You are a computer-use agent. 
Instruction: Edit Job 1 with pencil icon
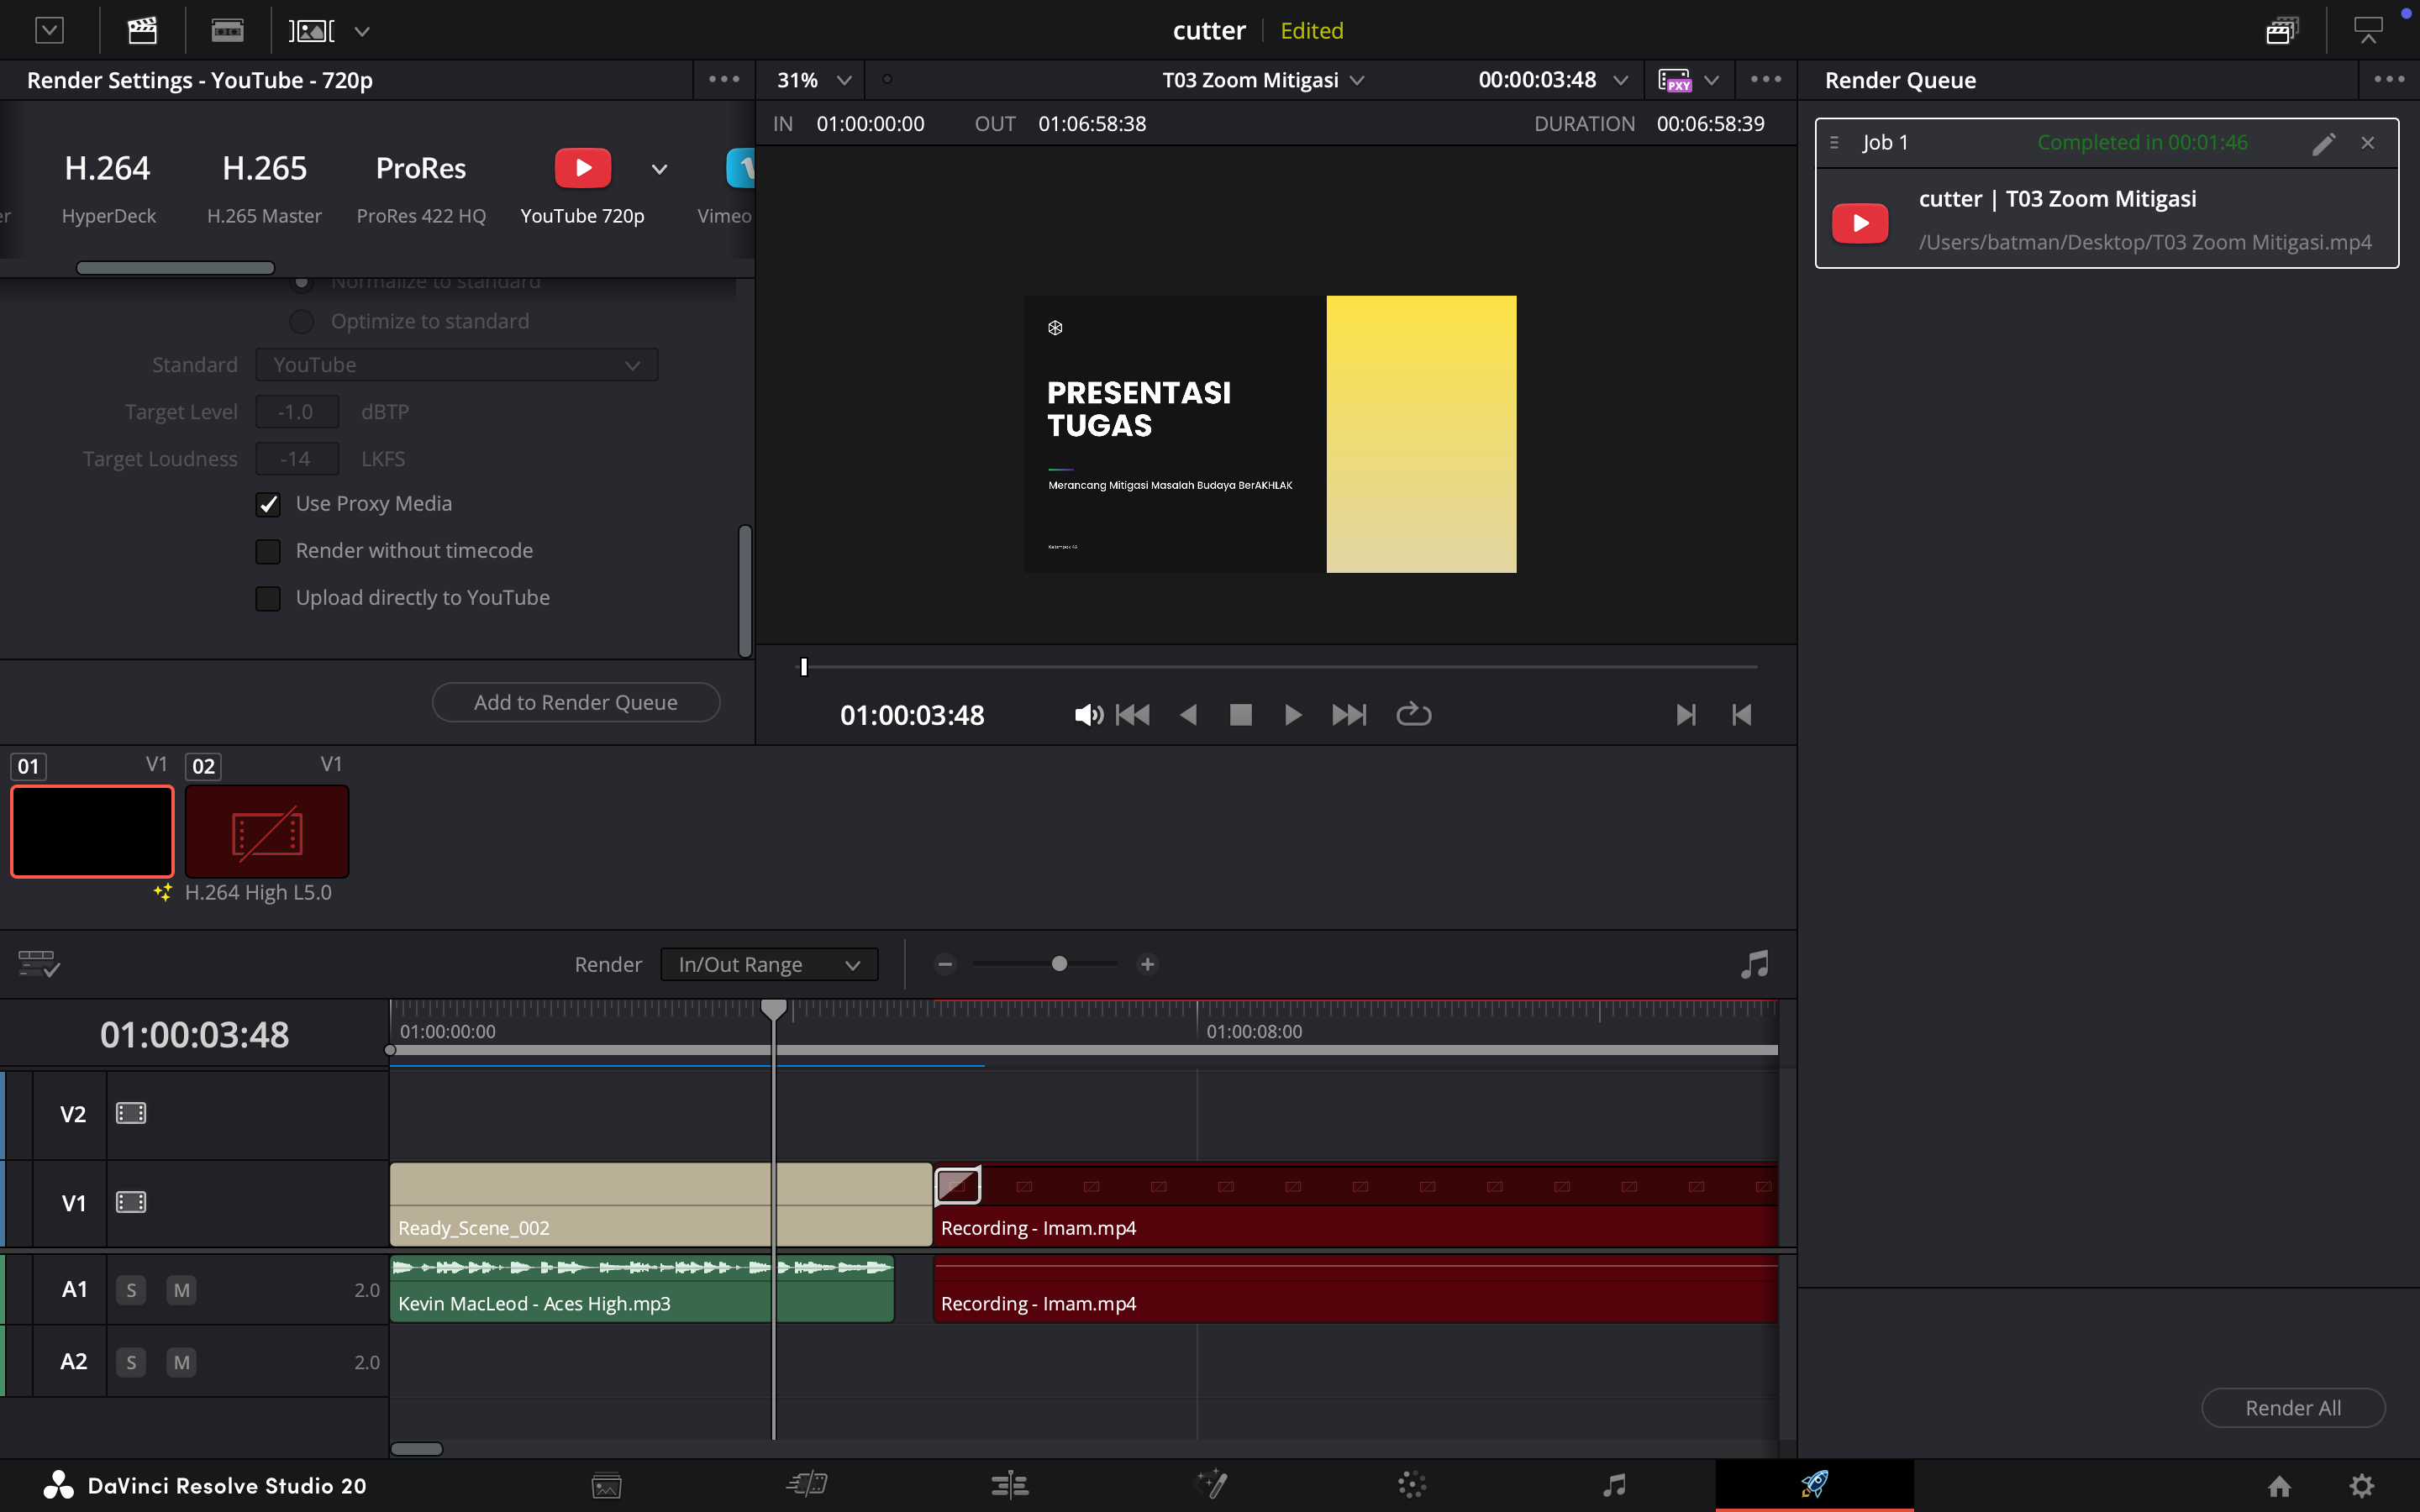pos(2323,143)
